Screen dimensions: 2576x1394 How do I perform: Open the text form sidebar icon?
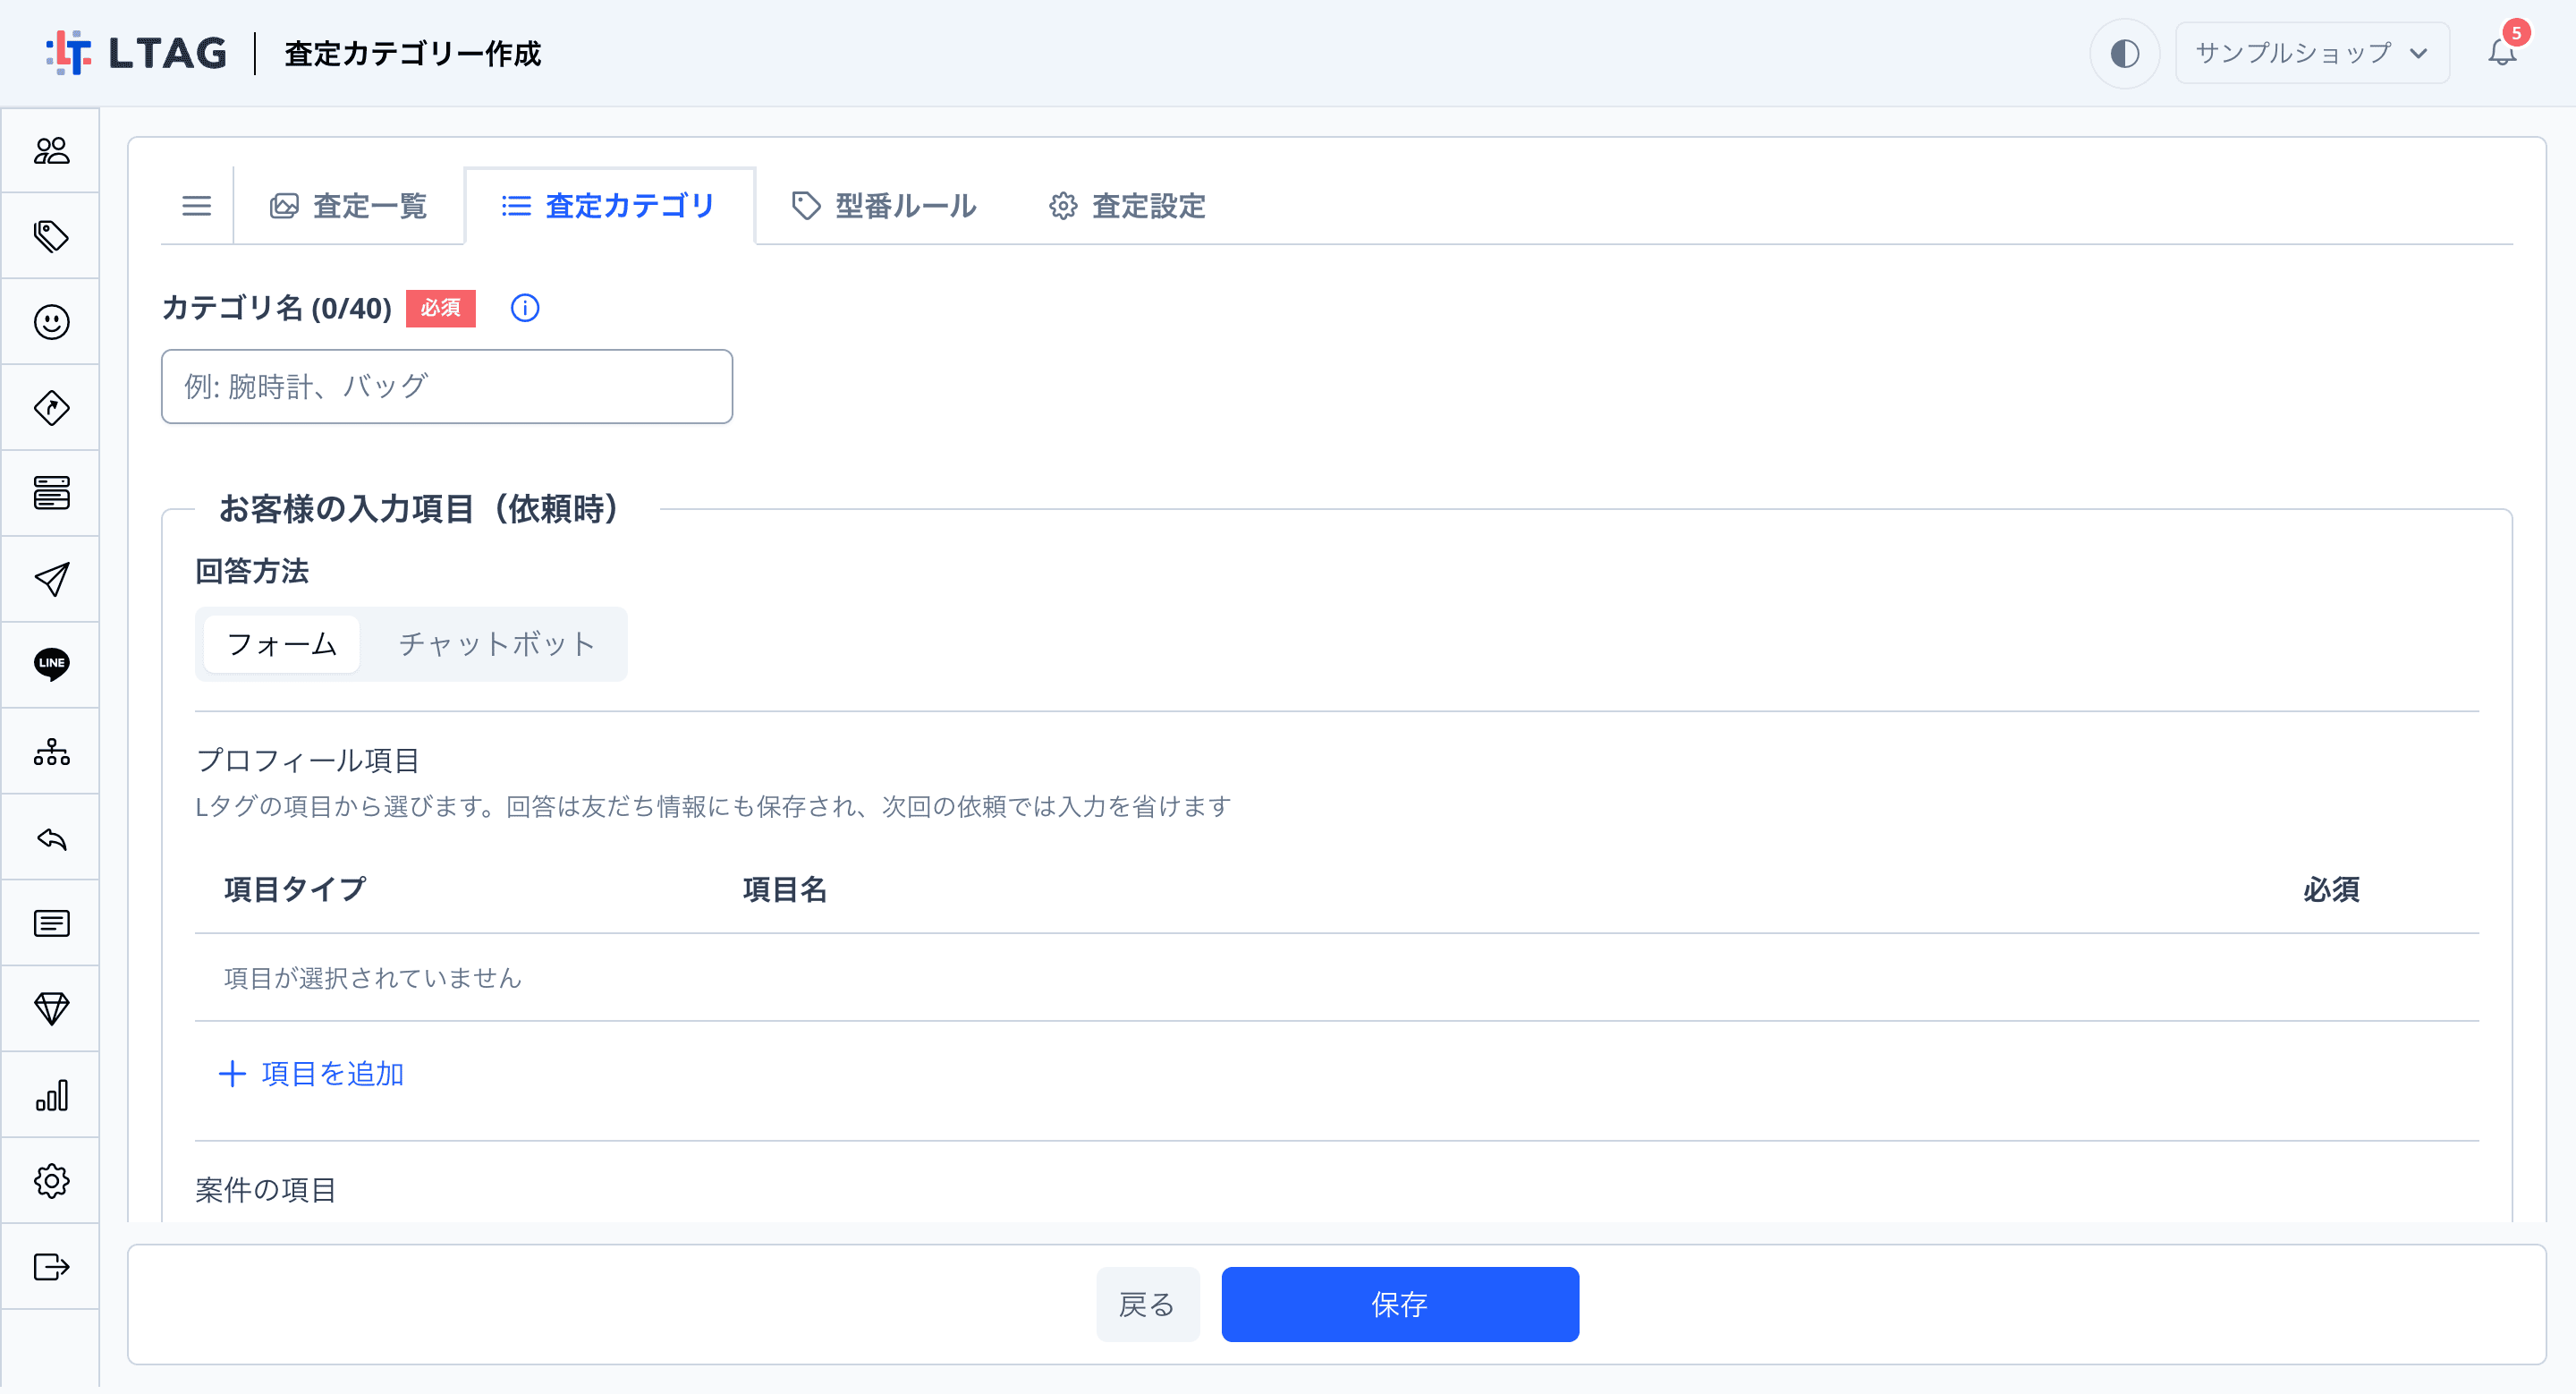[51, 923]
